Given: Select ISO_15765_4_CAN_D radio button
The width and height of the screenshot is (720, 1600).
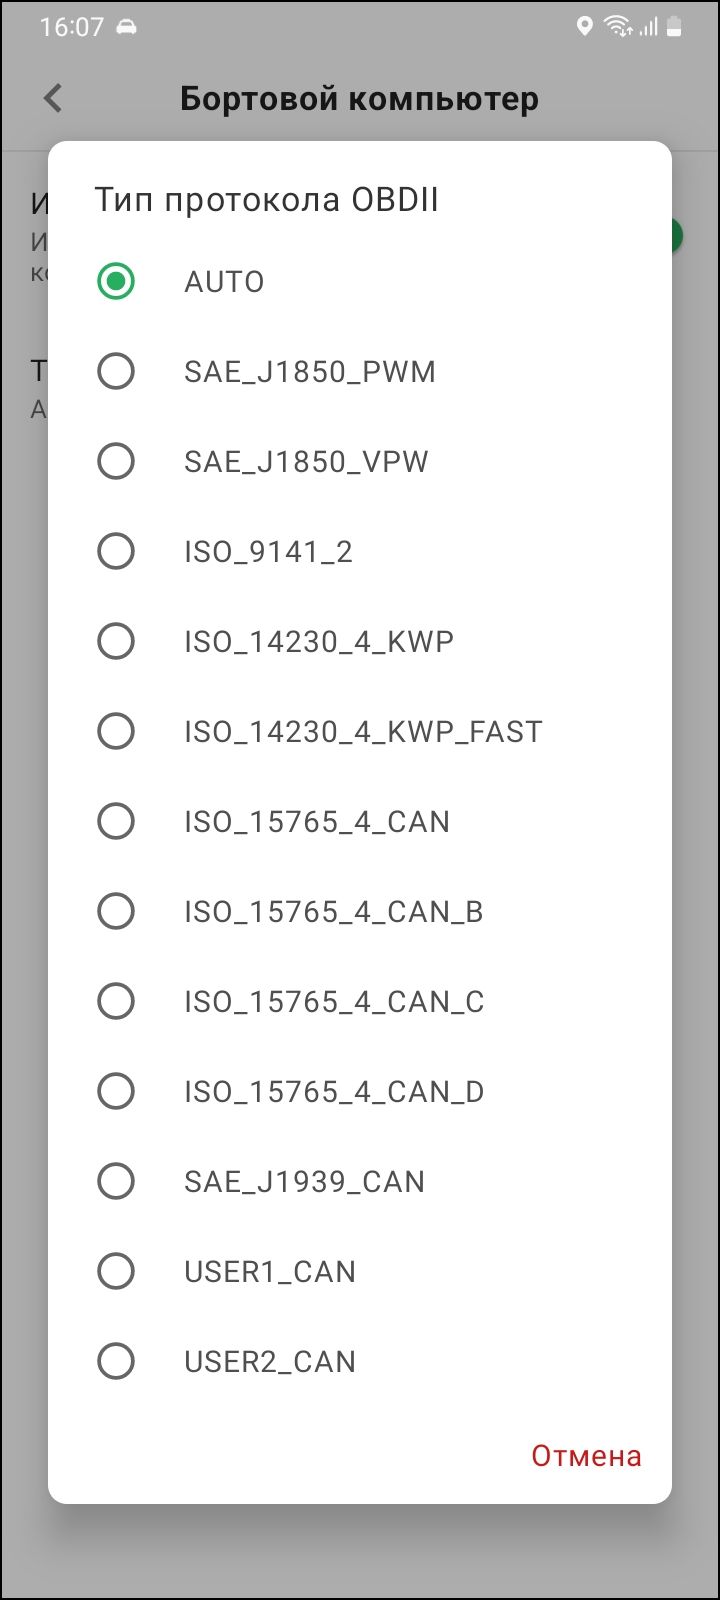Looking at the screenshot, I should [x=116, y=1092].
